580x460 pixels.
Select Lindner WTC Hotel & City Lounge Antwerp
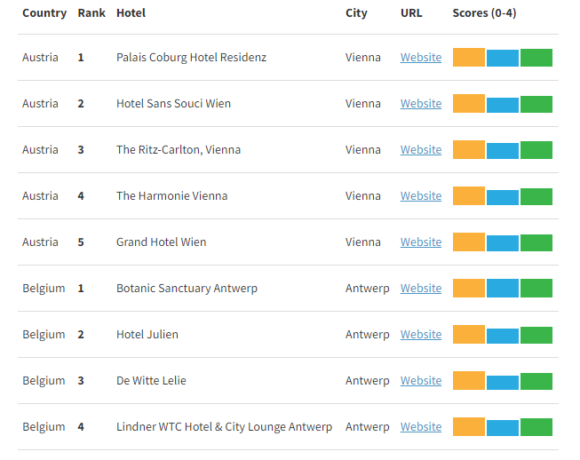pos(224,427)
